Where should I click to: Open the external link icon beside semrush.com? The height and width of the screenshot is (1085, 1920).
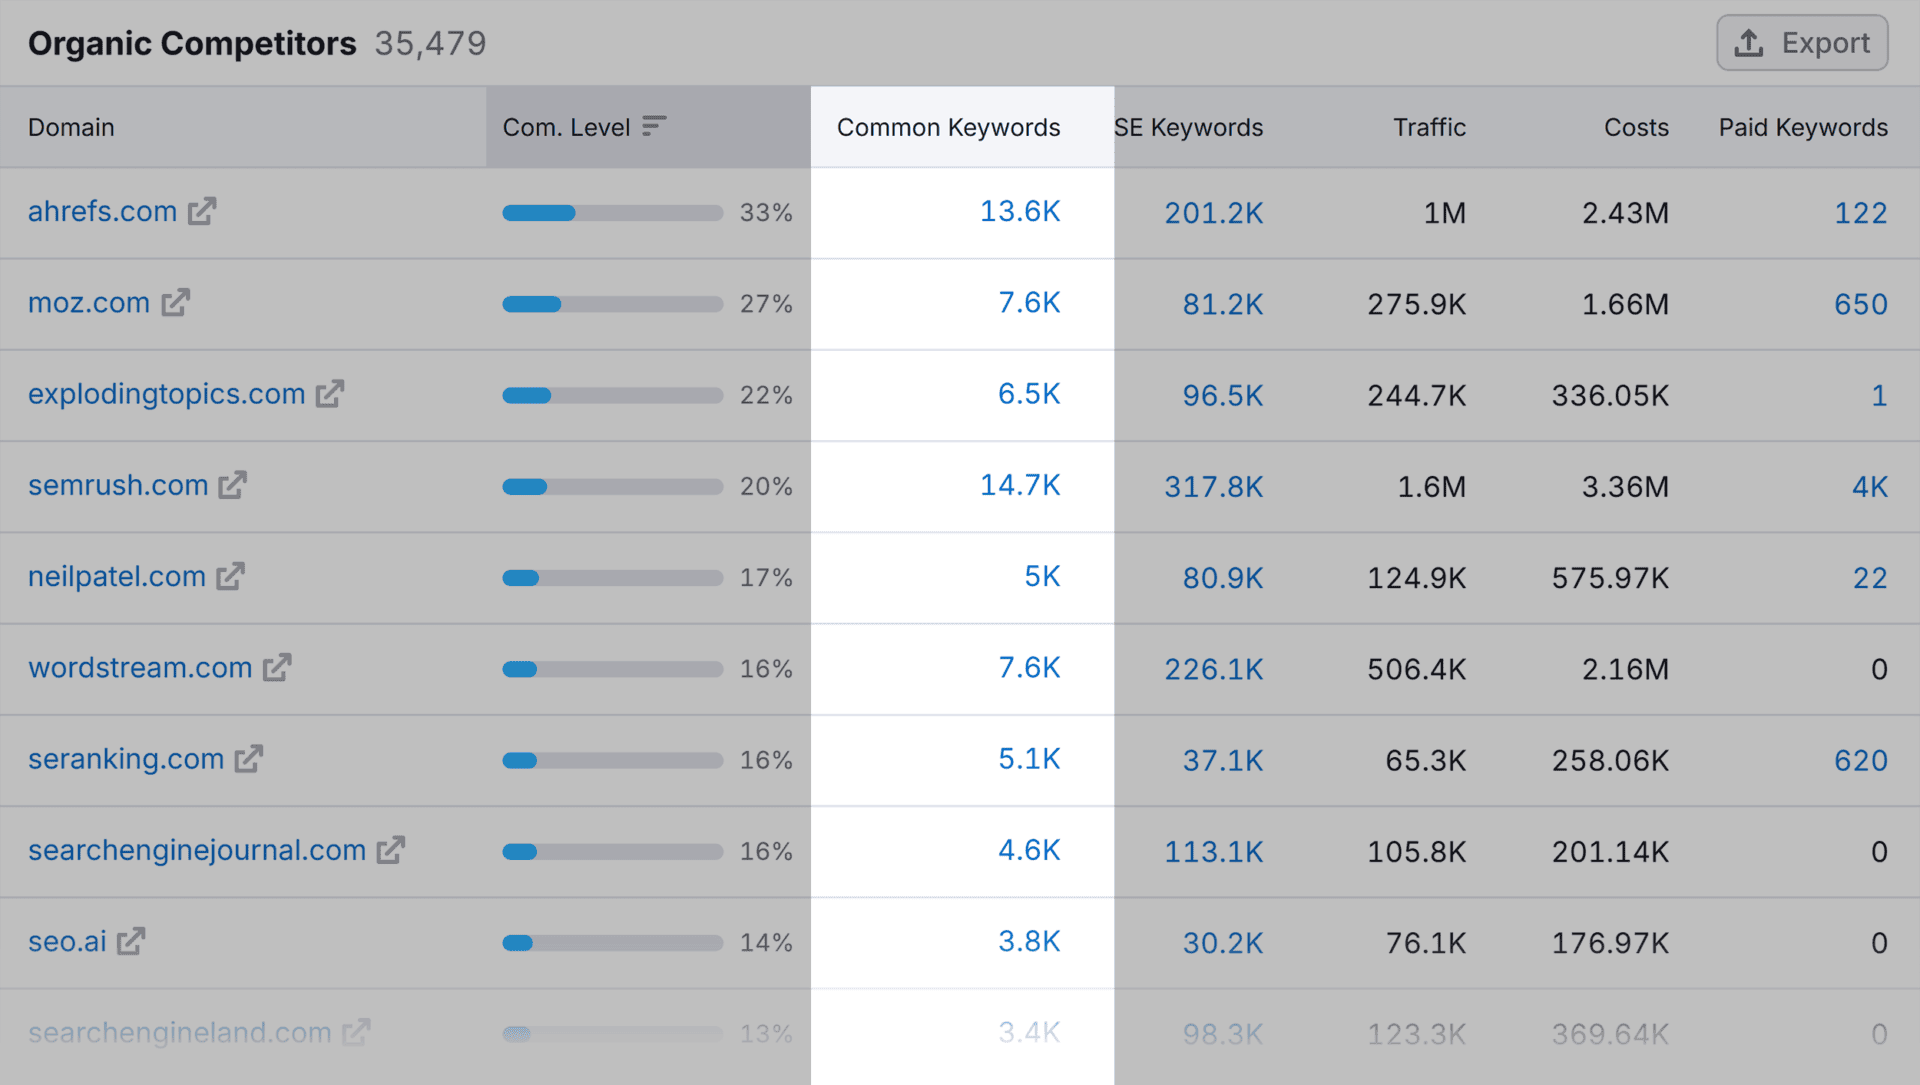point(233,485)
